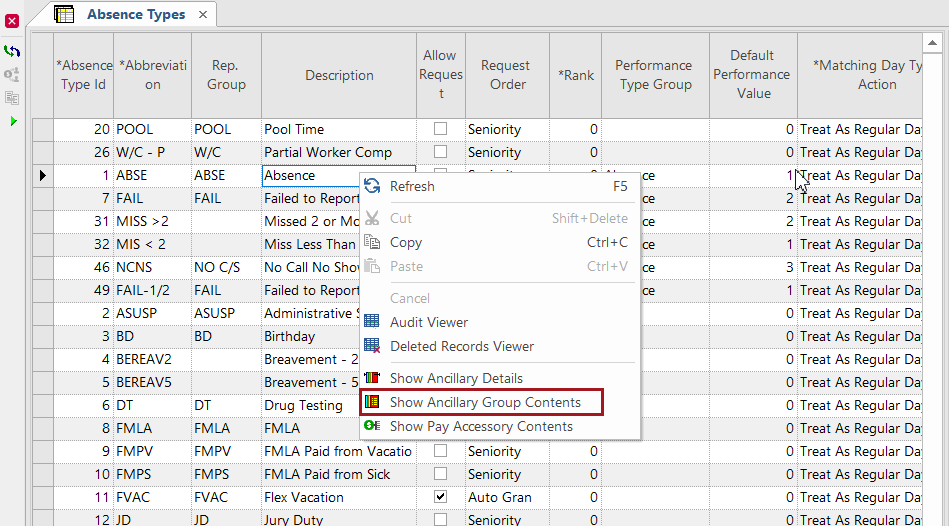
Task: Sort by Rep. Group column header
Action: tap(226, 75)
